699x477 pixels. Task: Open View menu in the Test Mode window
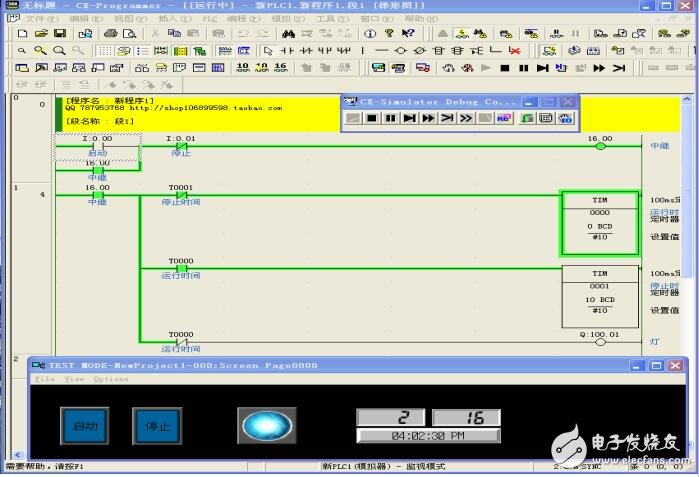coord(74,380)
